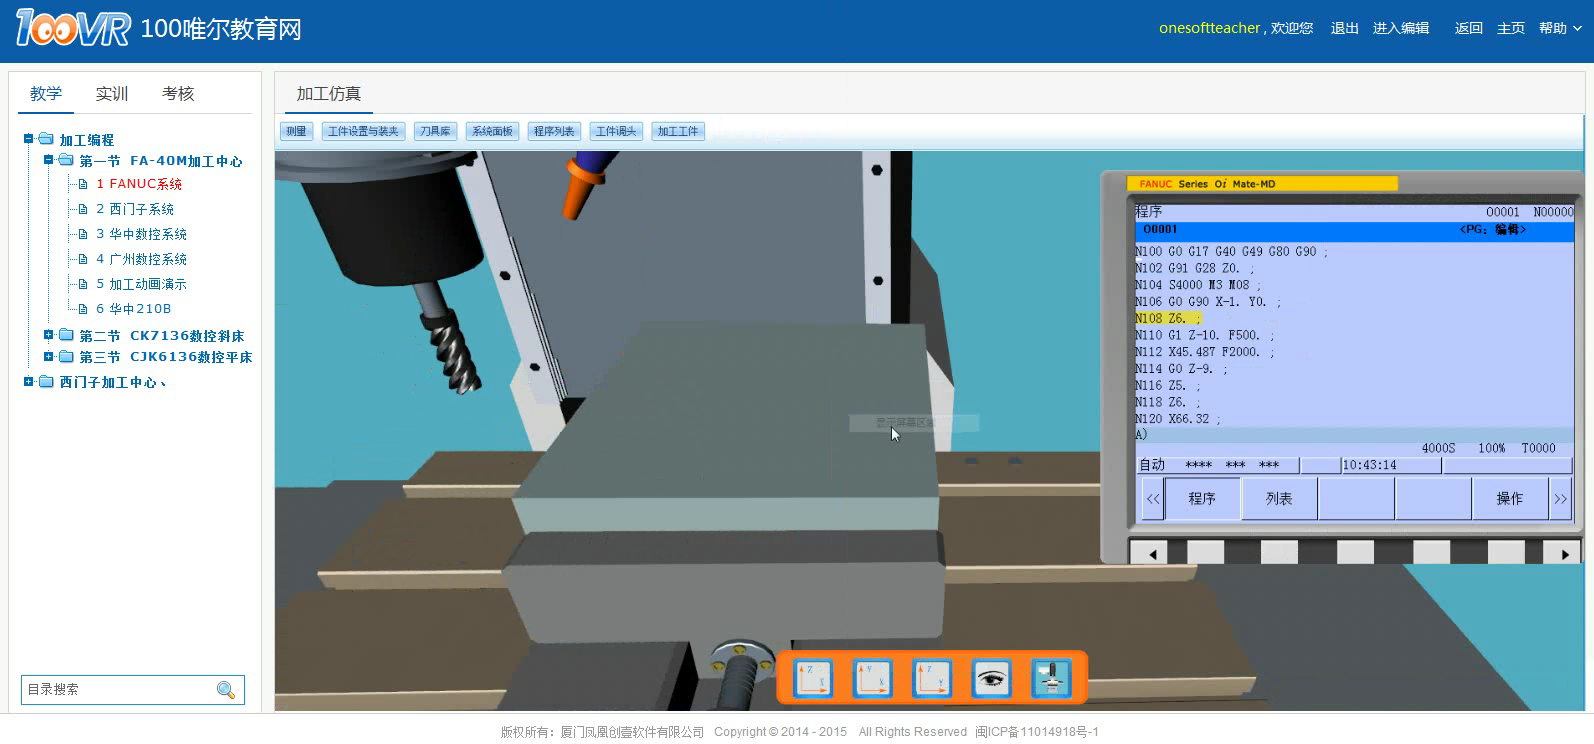The width and height of the screenshot is (1594, 744).
Task: Switch to the 实训 tab
Action: [112, 94]
